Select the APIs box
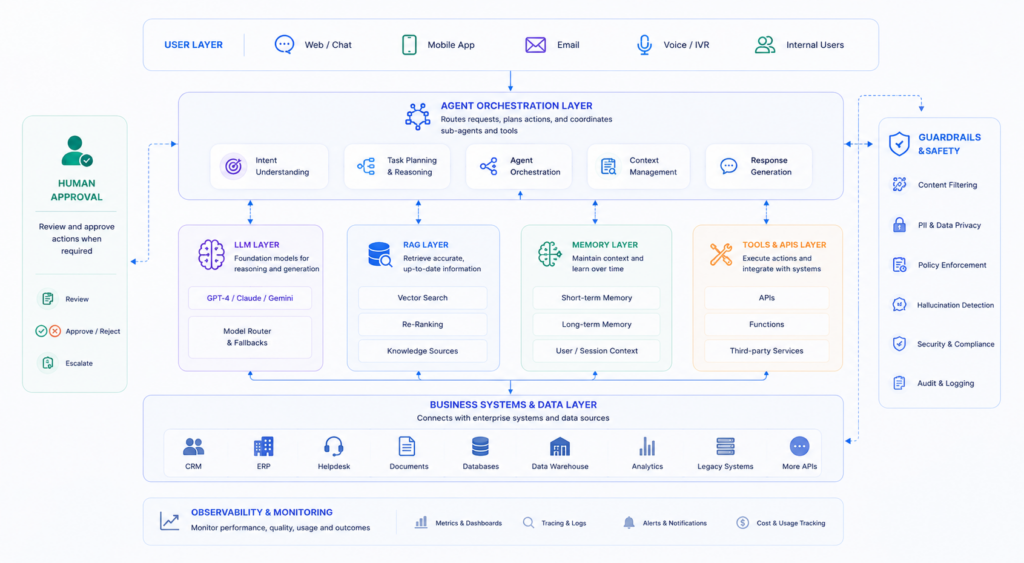The image size is (1024, 563). [x=767, y=298]
